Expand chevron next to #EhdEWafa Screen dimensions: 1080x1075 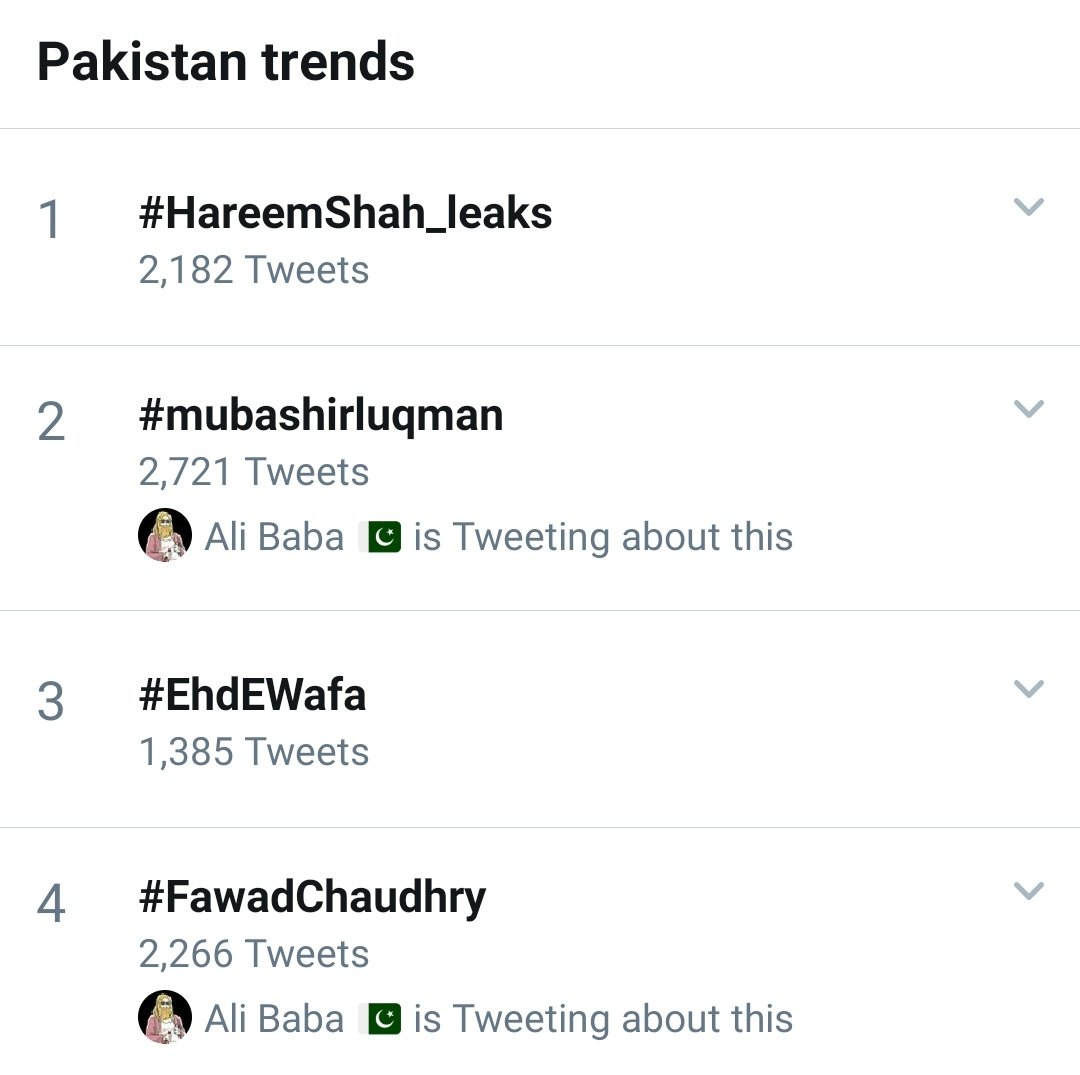pyautogui.click(x=1028, y=689)
